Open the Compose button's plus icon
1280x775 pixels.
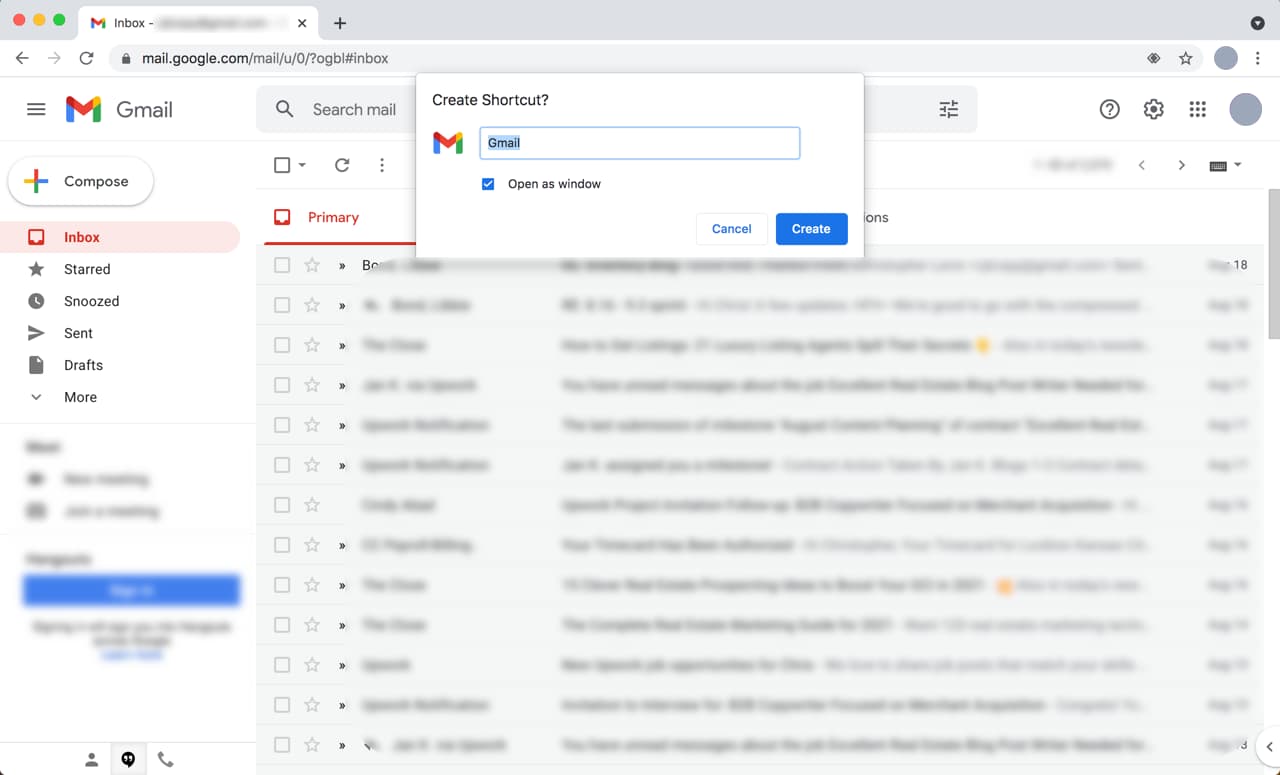36,181
